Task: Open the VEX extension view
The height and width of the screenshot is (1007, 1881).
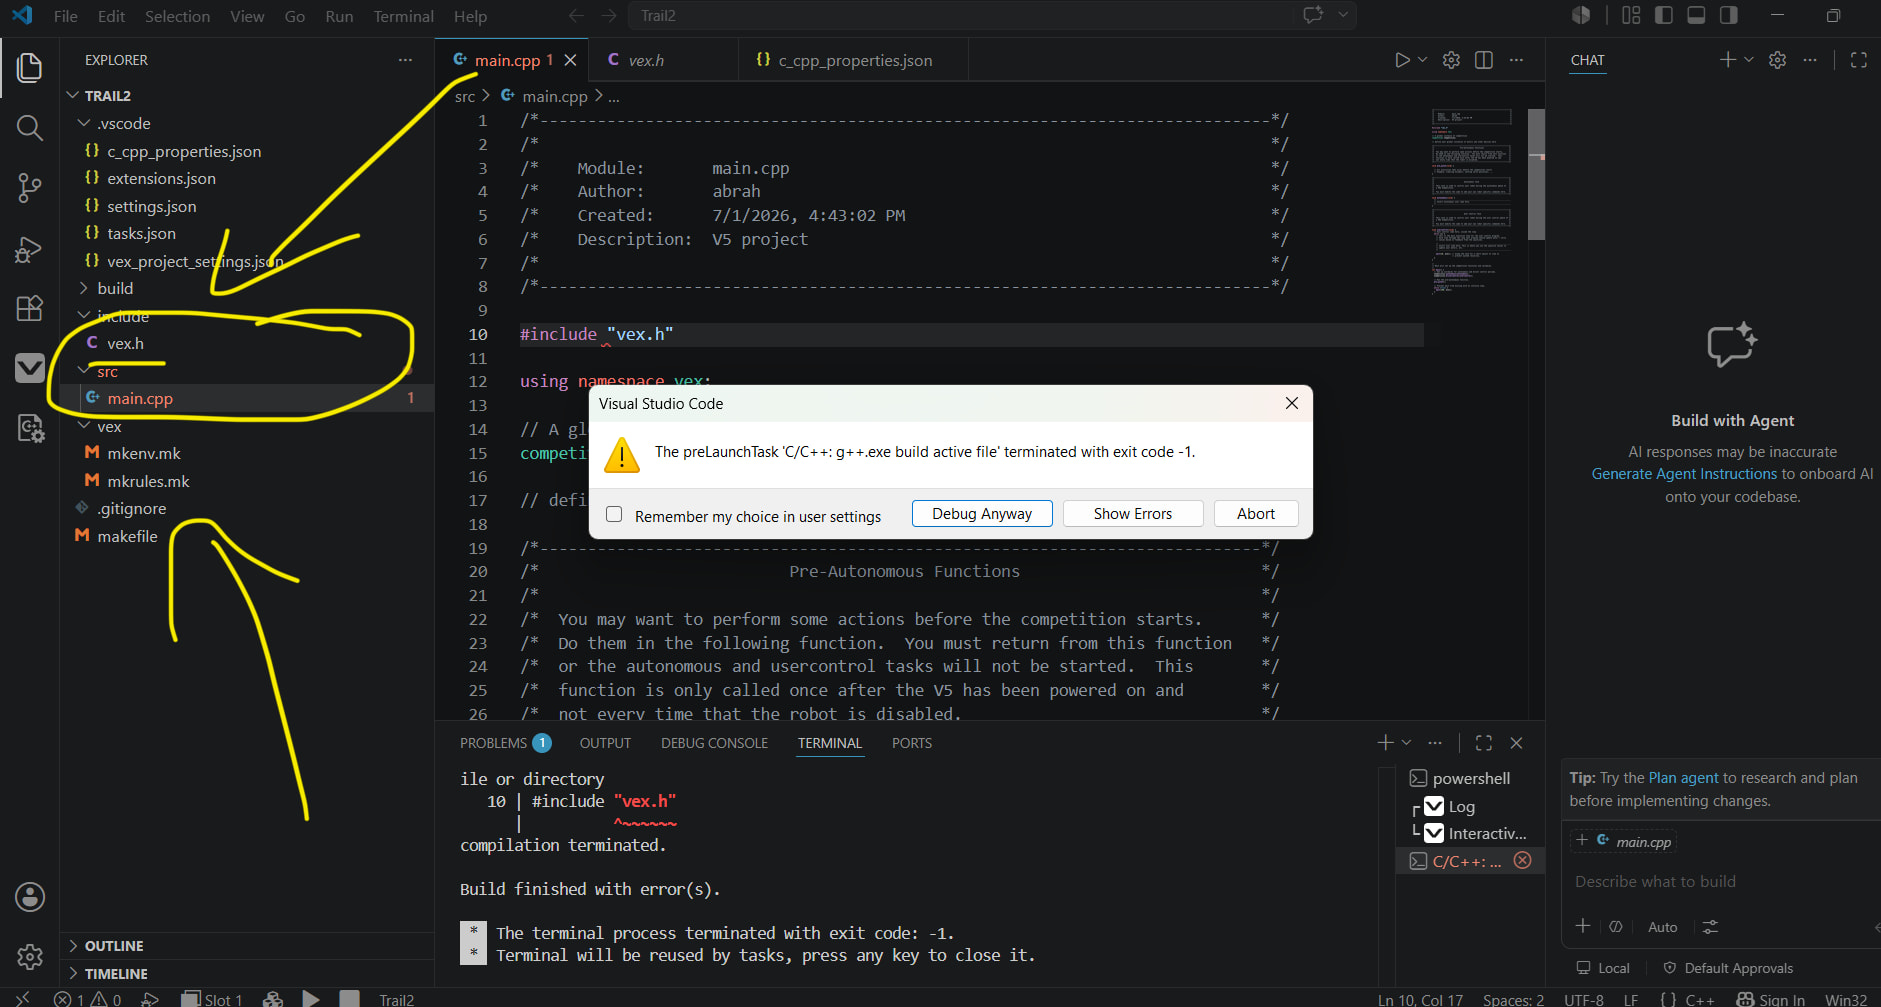Action: (29, 368)
